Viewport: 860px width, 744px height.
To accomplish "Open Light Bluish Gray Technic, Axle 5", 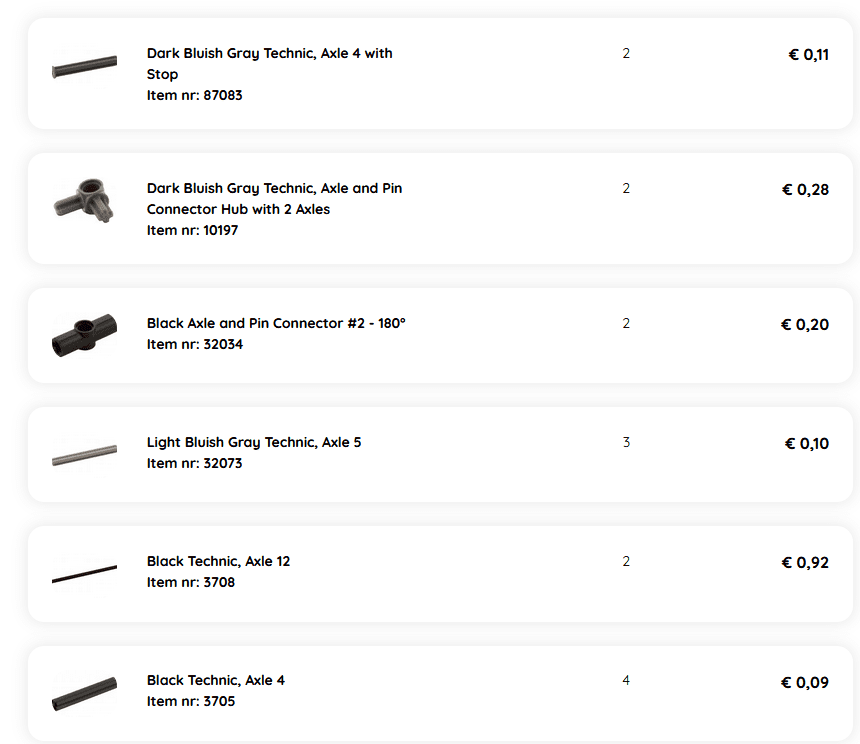I will click(254, 442).
